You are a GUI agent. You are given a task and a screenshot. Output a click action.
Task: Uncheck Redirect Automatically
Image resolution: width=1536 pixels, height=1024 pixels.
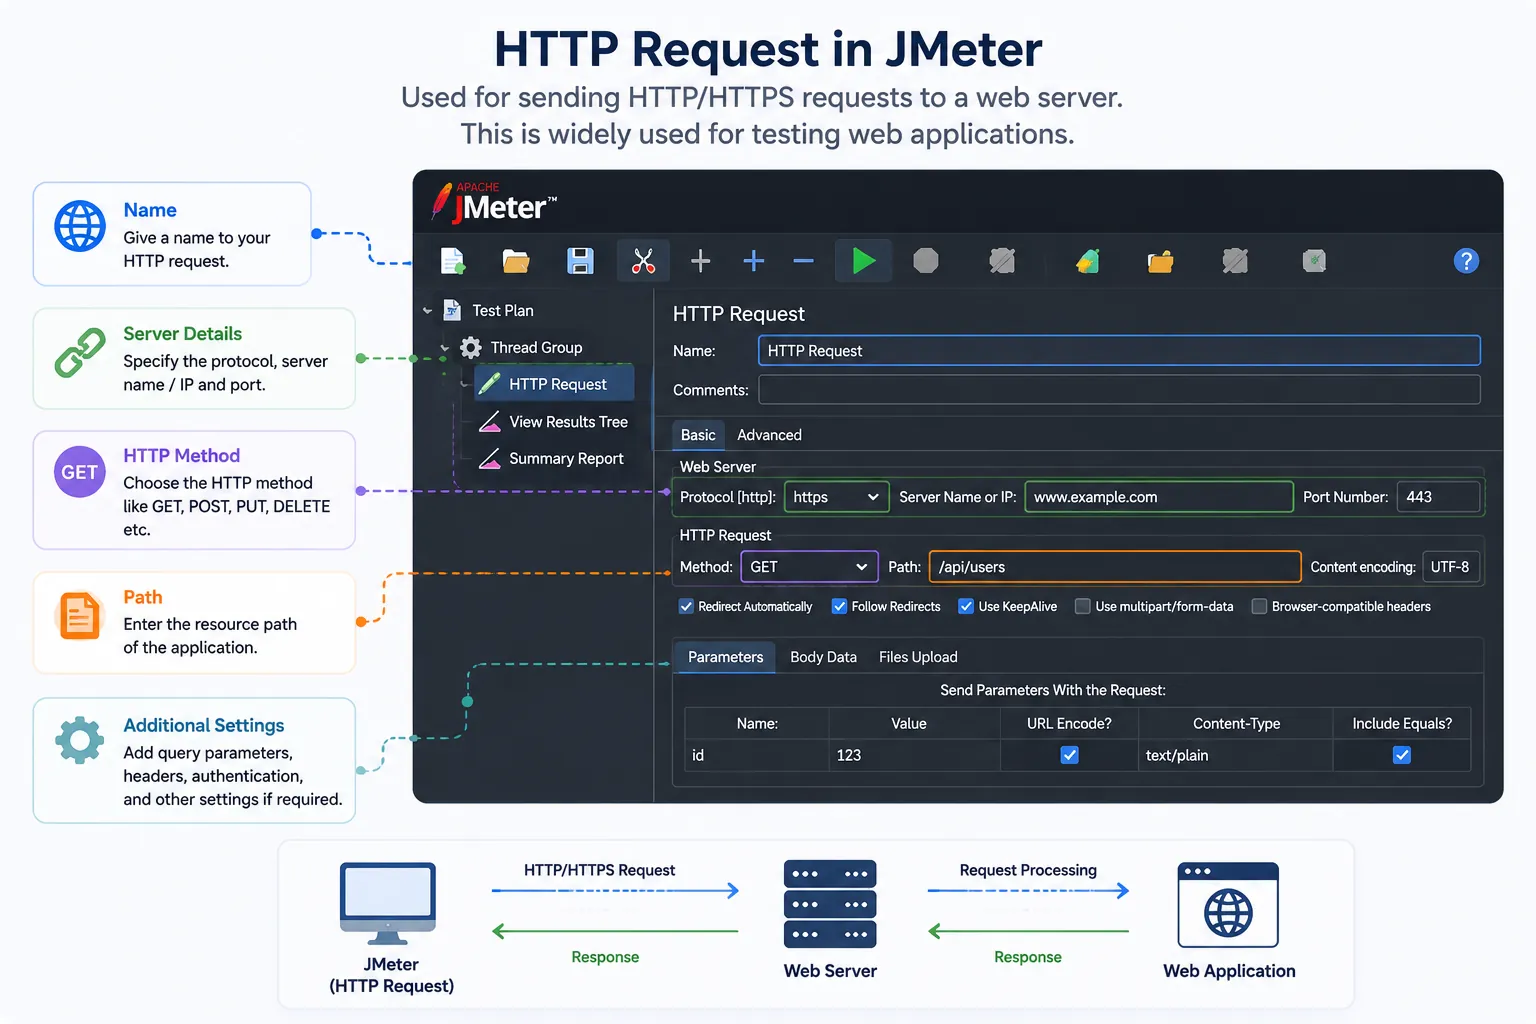(686, 606)
